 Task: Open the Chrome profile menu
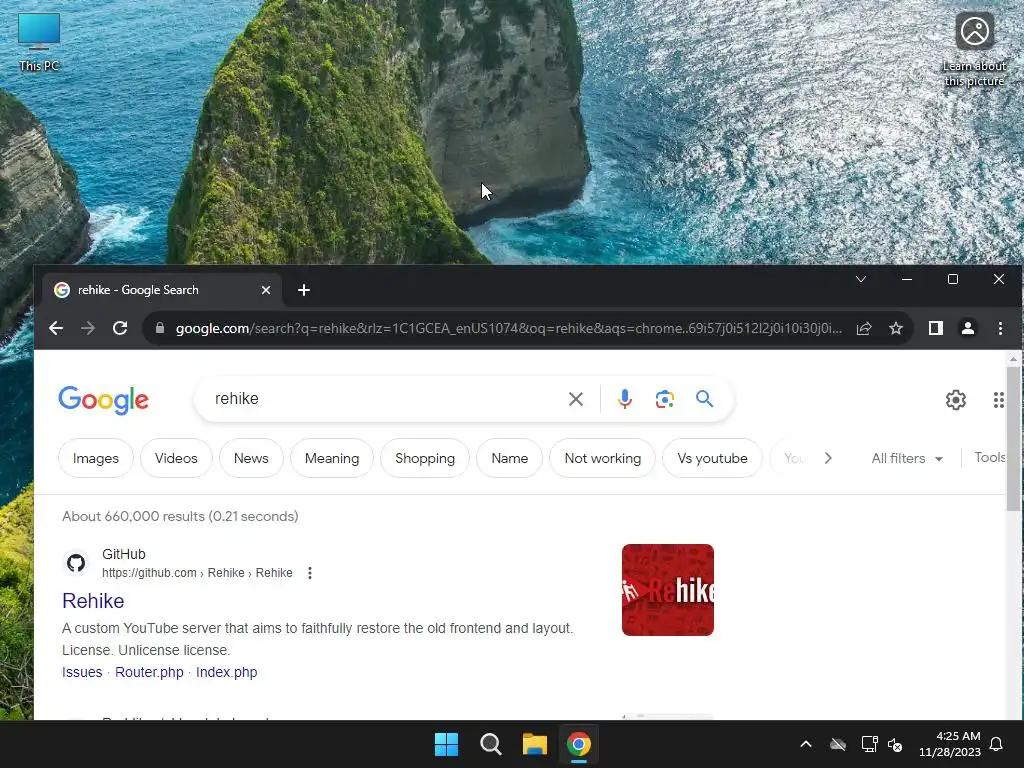pos(968,328)
